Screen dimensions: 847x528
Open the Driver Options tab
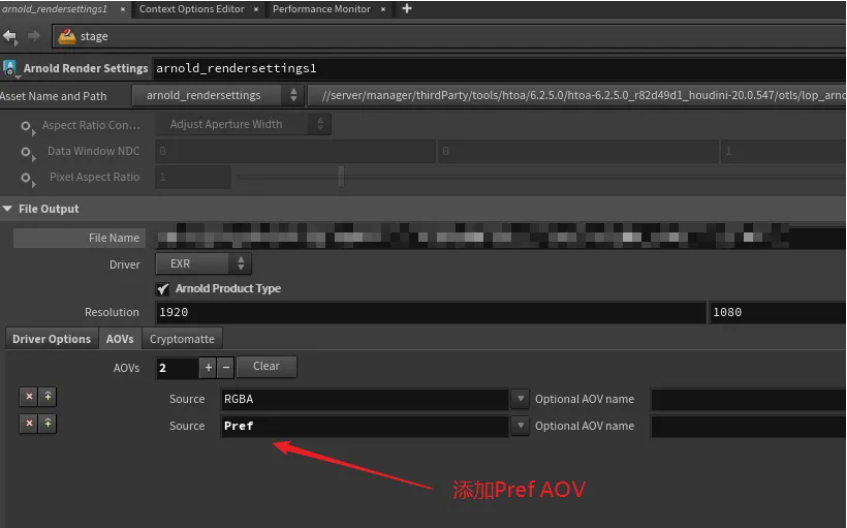(52, 339)
